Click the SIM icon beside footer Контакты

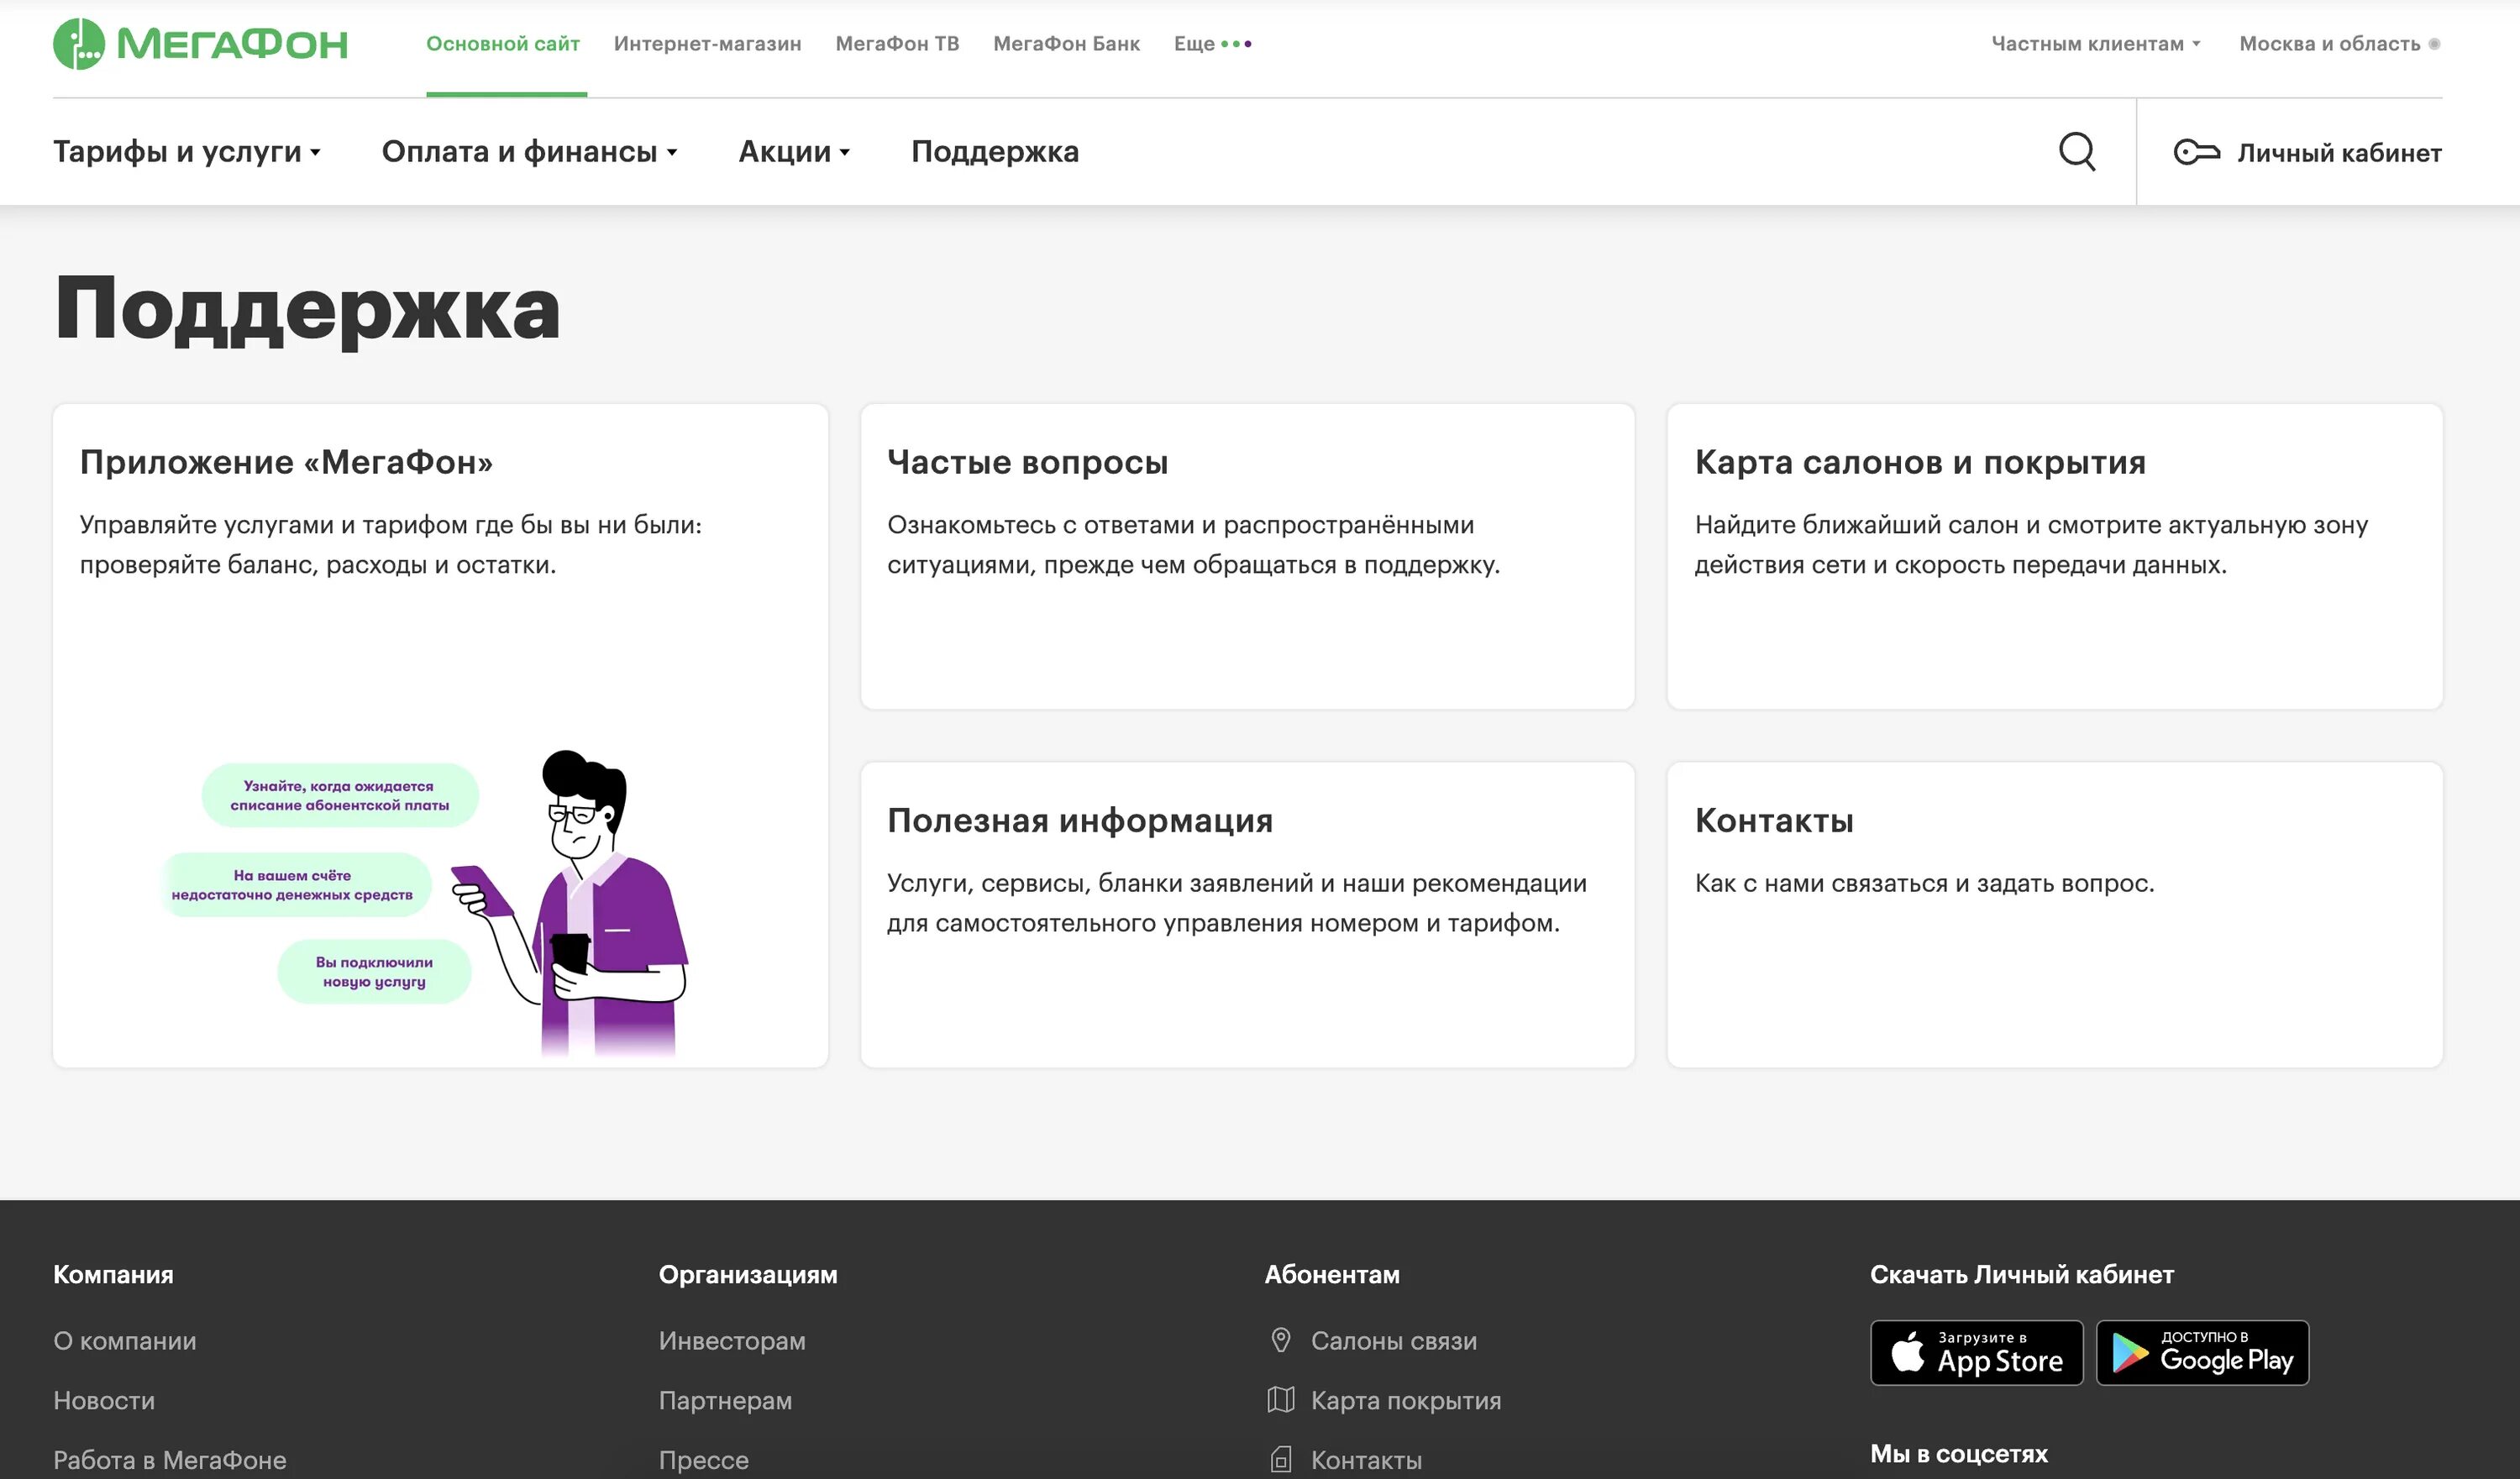coord(1280,1460)
